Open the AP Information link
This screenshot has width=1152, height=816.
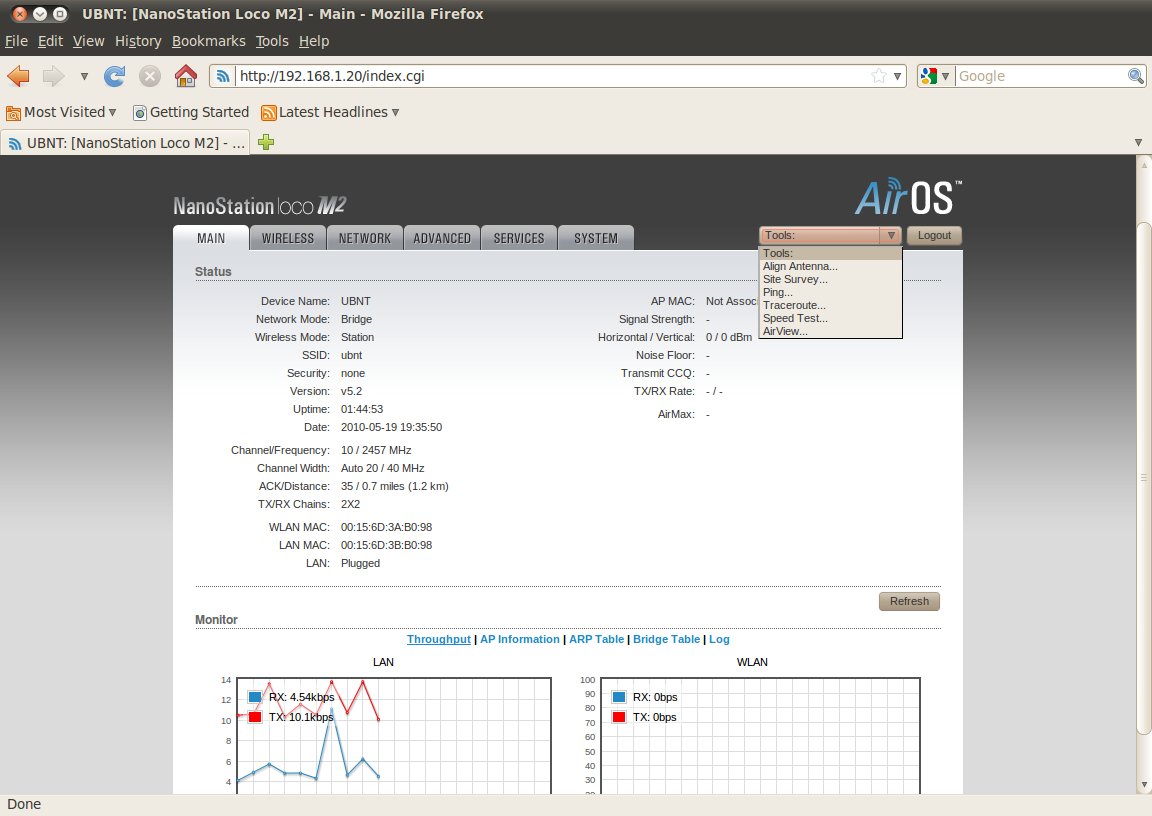pyautogui.click(x=520, y=639)
